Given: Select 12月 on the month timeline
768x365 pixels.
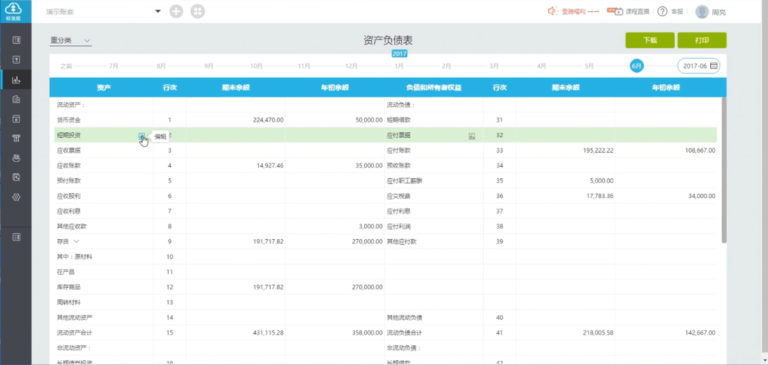Looking at the screenshot, I should [351, 66].
